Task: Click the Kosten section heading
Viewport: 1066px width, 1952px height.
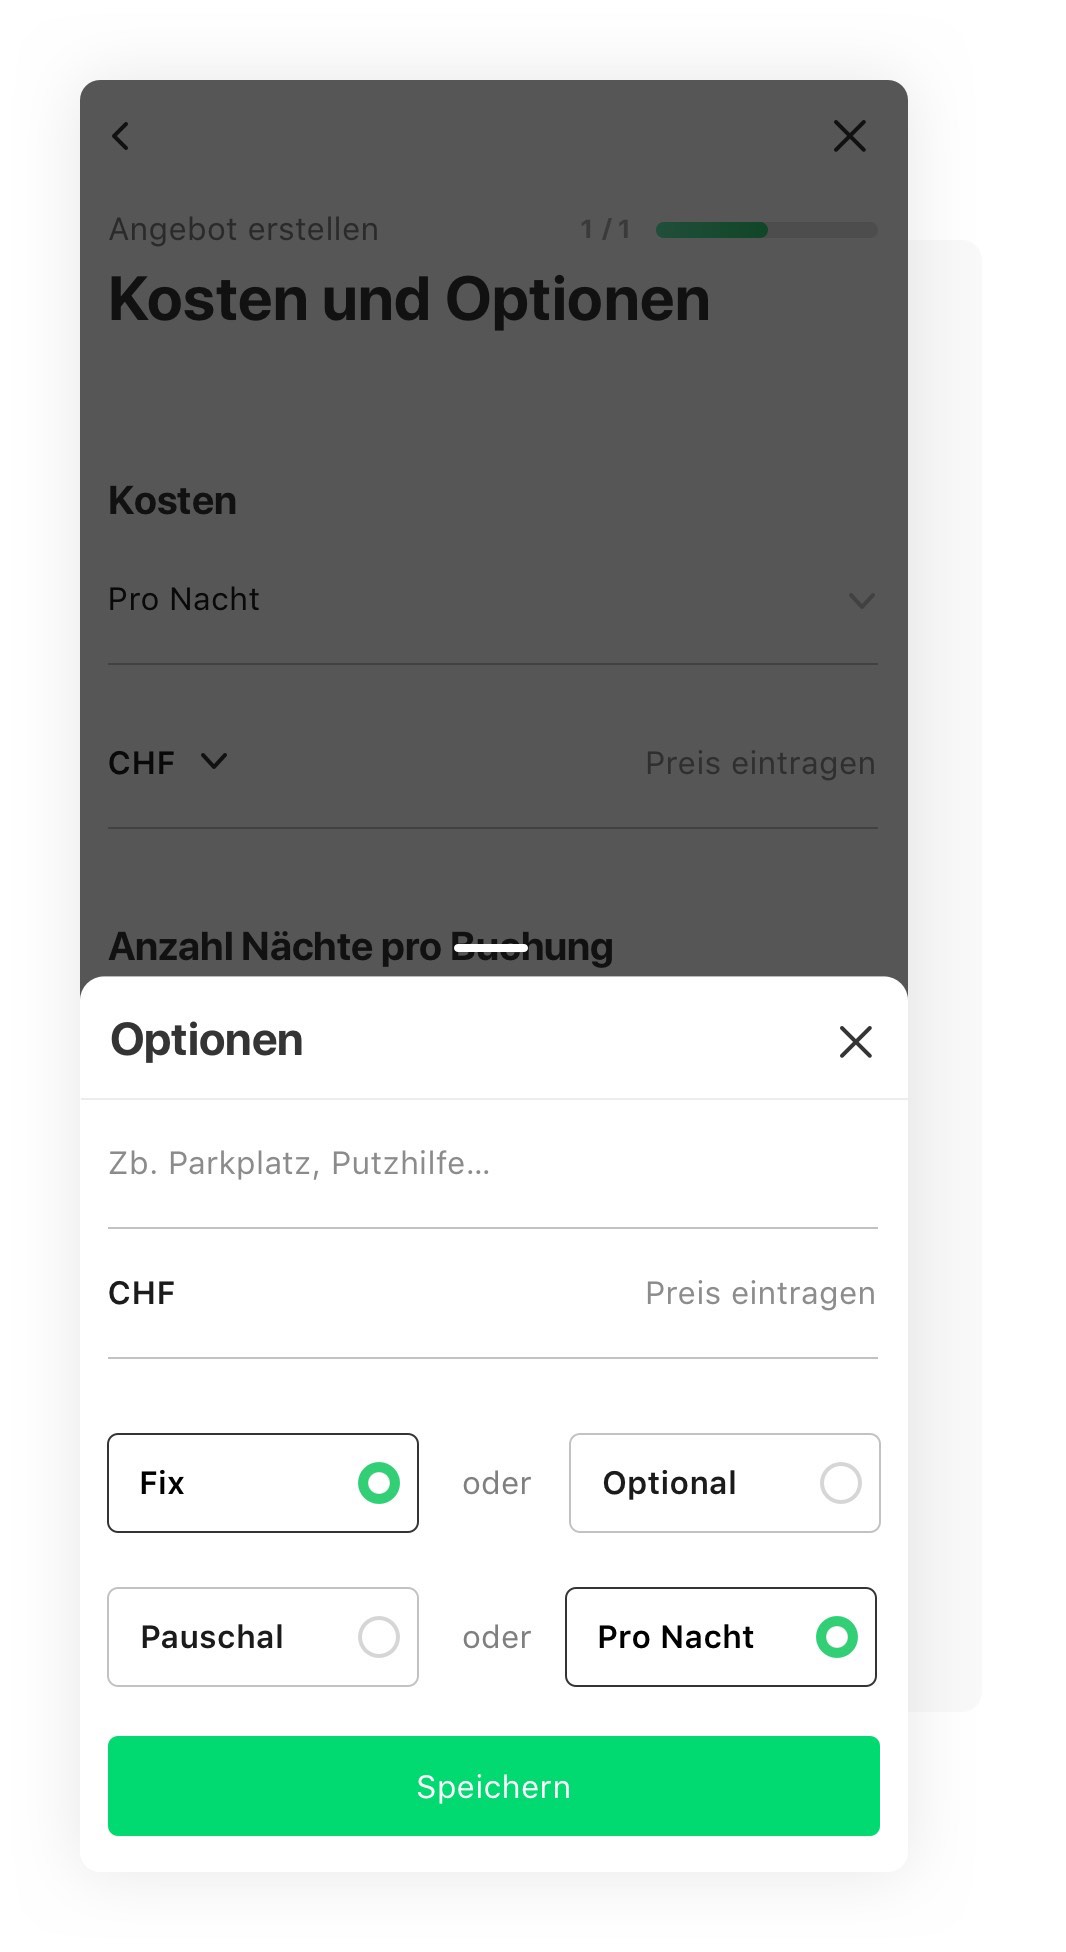Action: (x=173, y=501)
